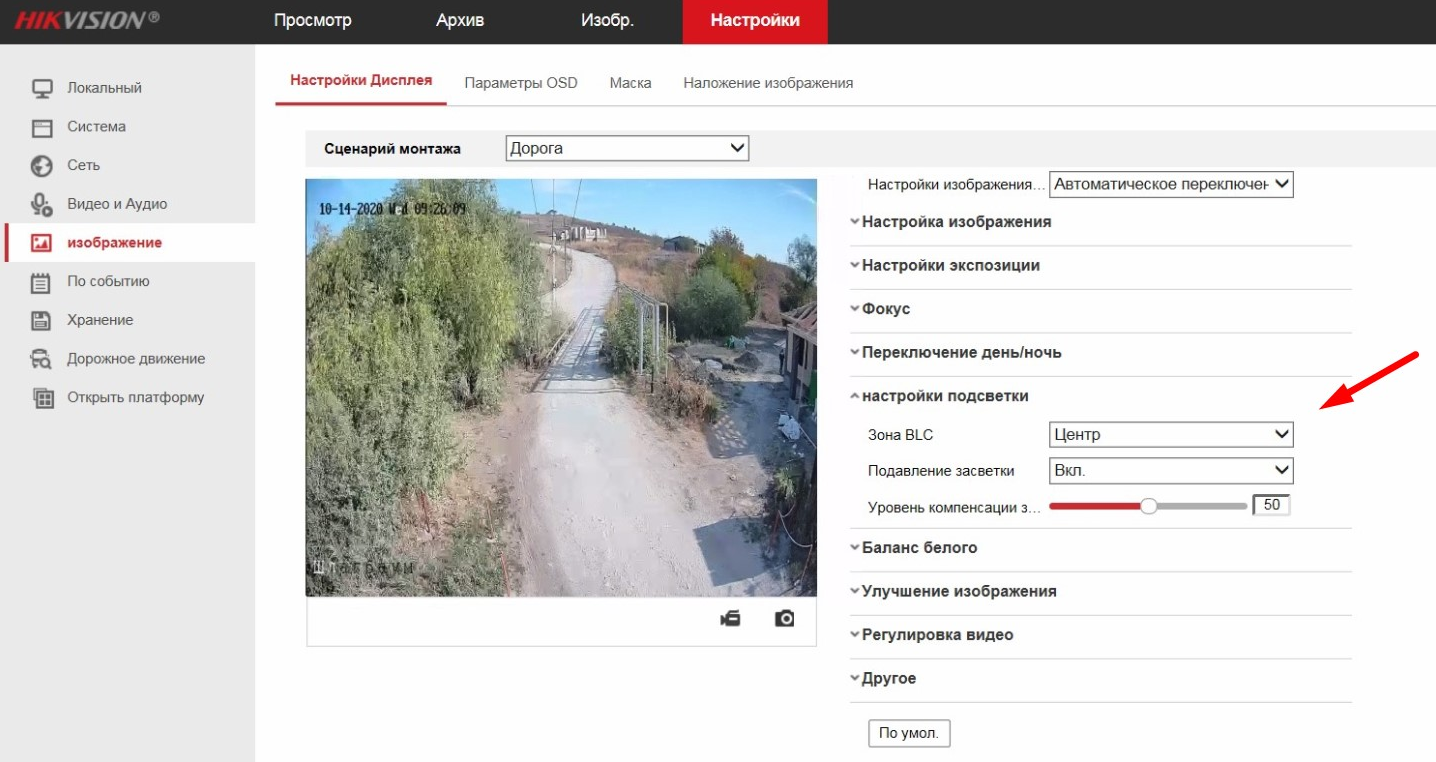
Task: Click the System window icon in sidebar
Action: pyautogui.click(x=42, y=128)
